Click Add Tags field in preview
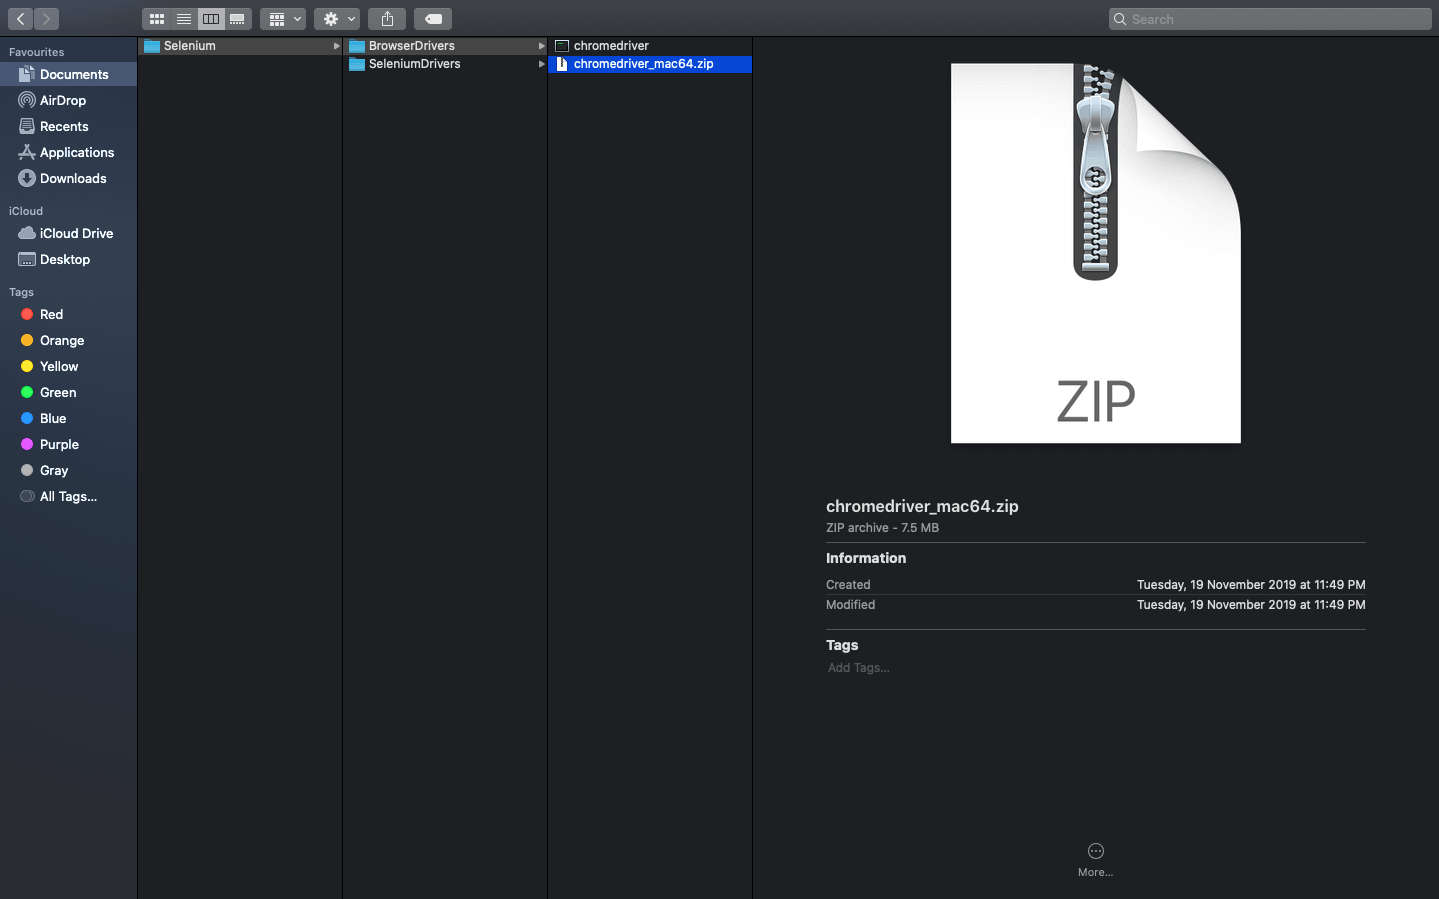Screen dimensions: 1439x899 859,668
